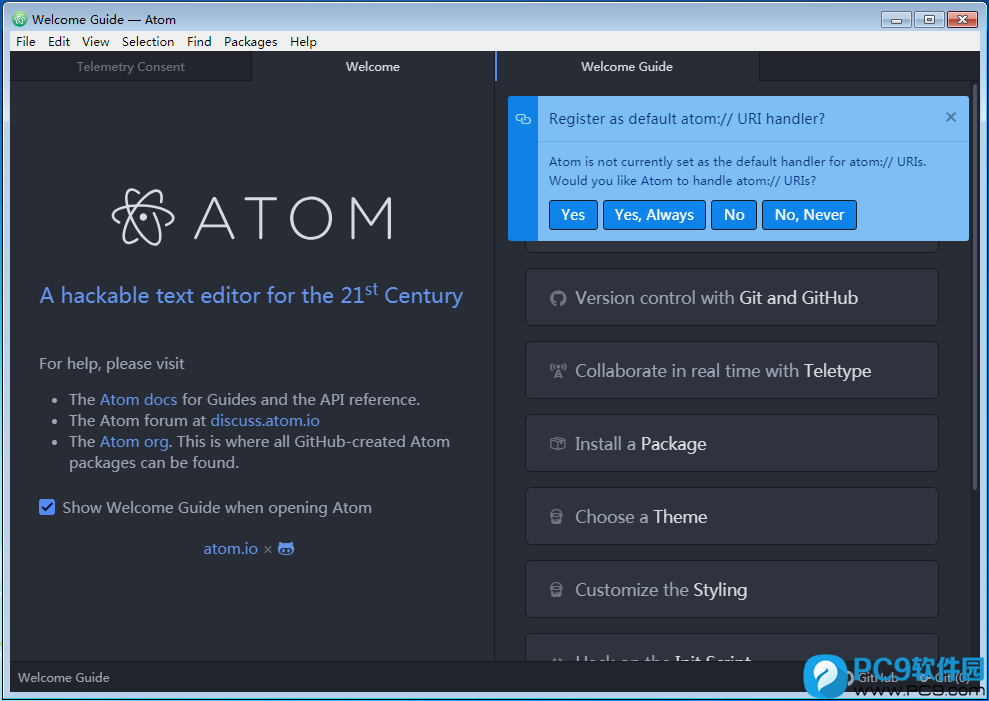Image resolution: width=989 pixels, height=701 pixels.
Task: Open the View menu
Action: (x=96, y=42)
